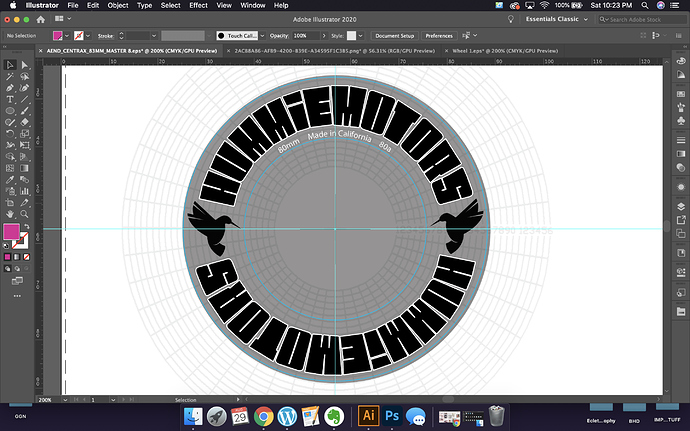Open the Type menu
690x431 pixels.
tap(144, 5)
